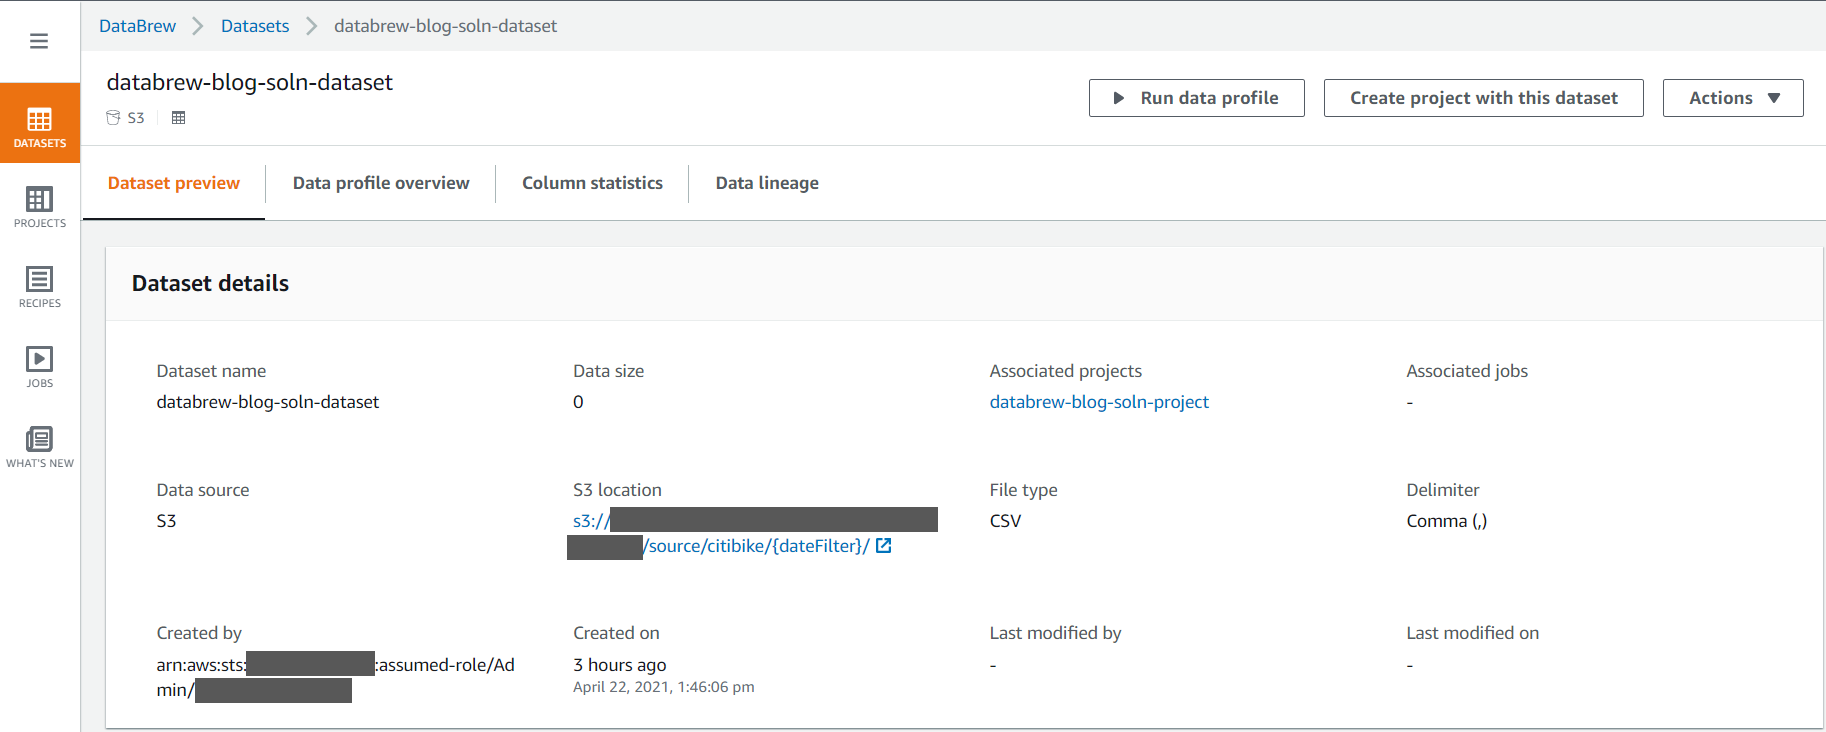The height and width of the screenshot is (732, 1826).
Task: Open S3 location external link icon
Action: click(884, 546)
